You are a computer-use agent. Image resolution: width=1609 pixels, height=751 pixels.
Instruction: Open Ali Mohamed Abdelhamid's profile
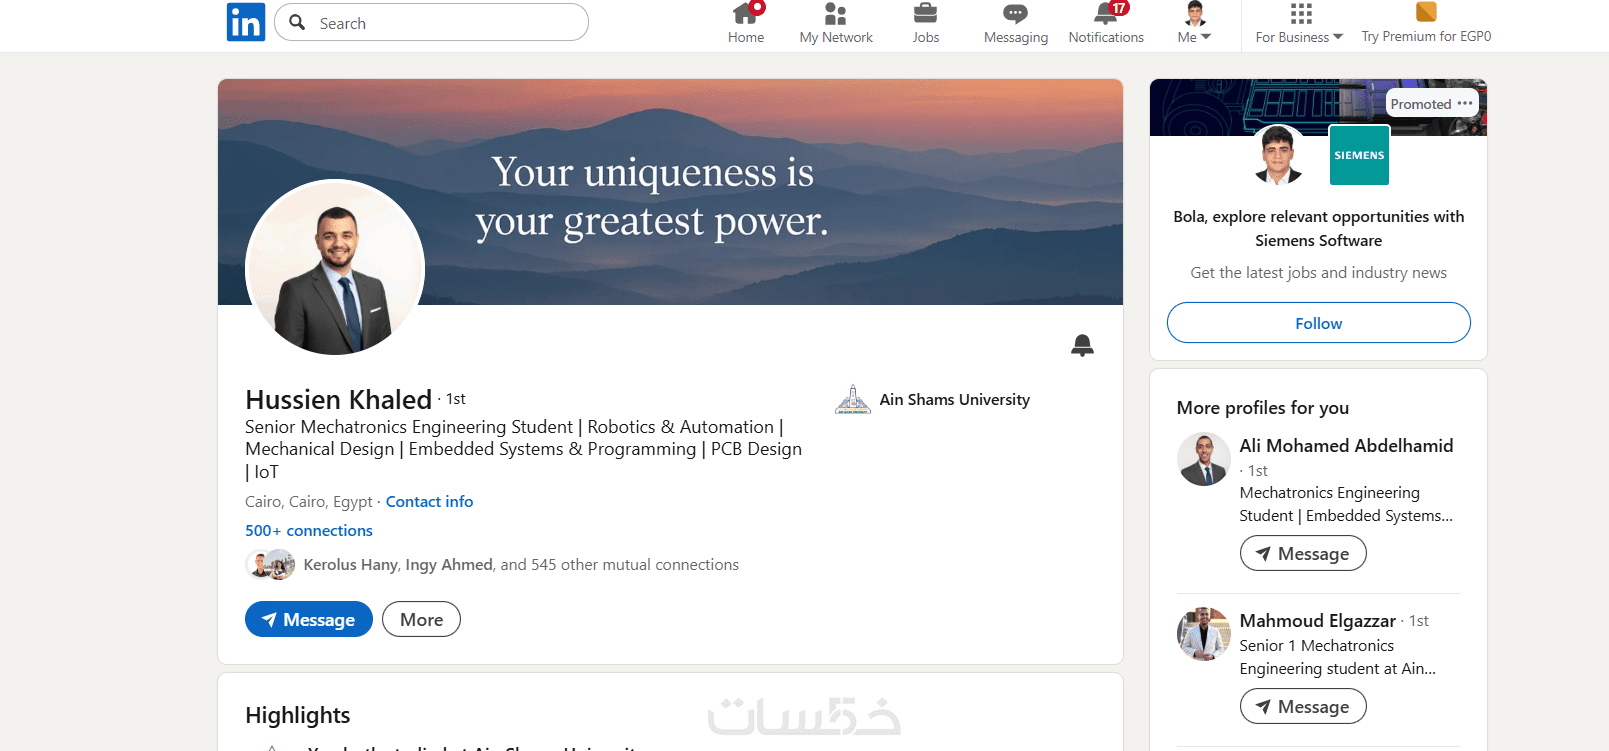(x=1346, y=446)
